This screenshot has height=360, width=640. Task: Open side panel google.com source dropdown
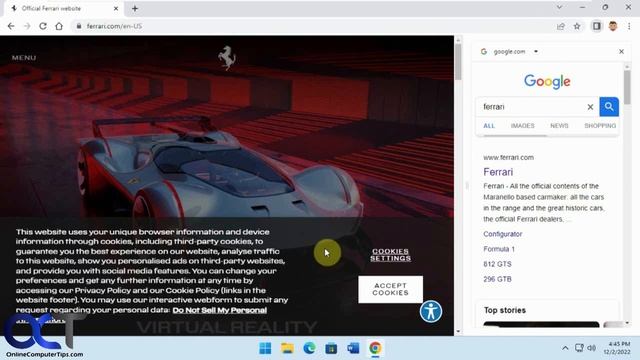click(x=536, y=51)
